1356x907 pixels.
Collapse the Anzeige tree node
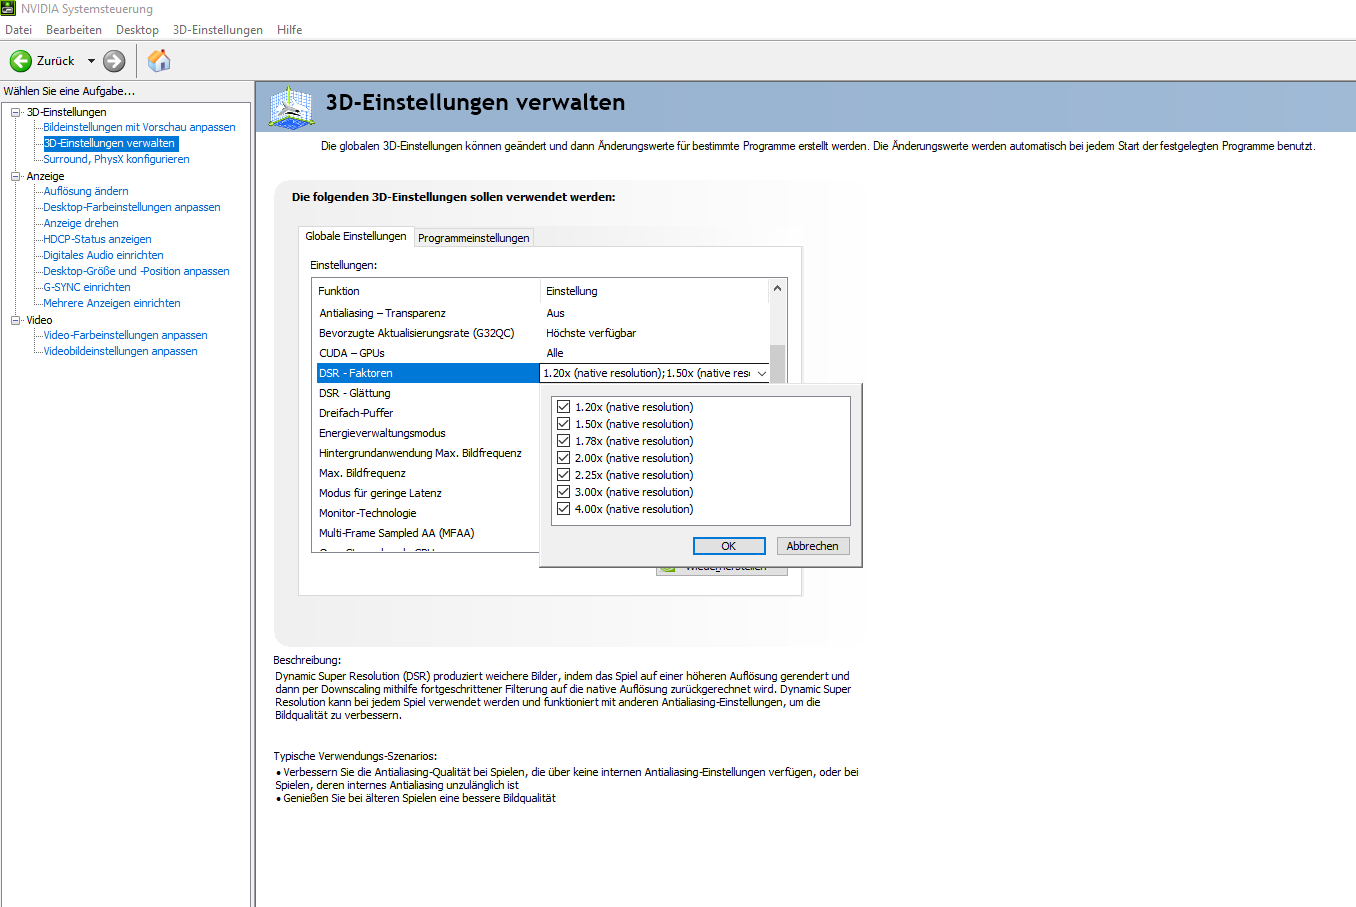(15, 176)
